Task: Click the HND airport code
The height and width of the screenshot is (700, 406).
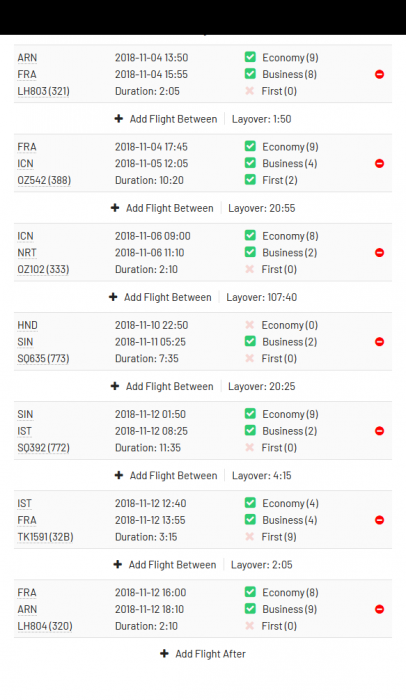Action: 27,325
